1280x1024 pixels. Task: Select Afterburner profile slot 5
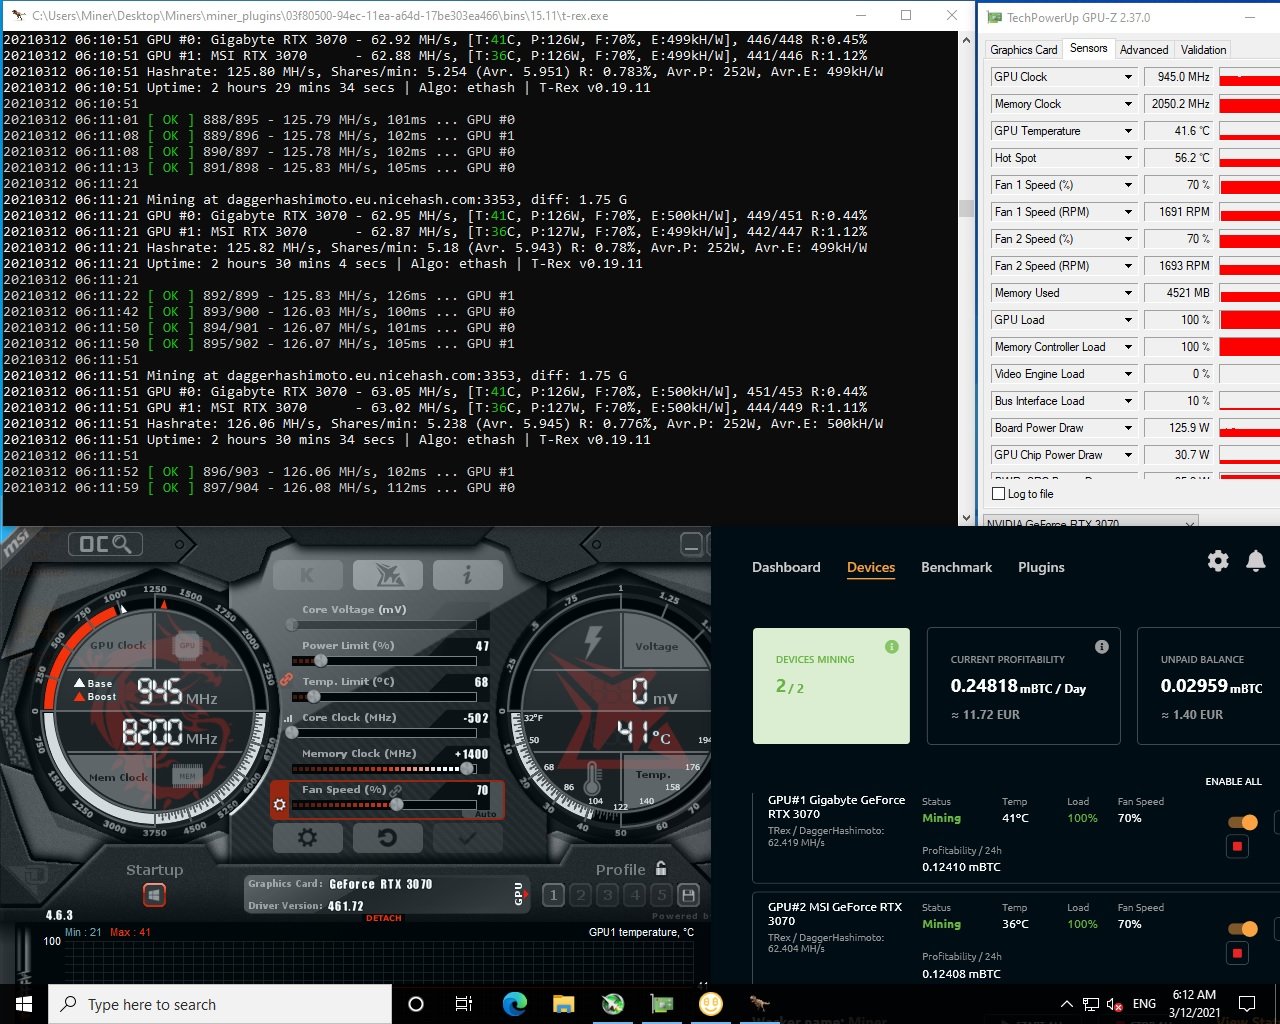[661, 895]
